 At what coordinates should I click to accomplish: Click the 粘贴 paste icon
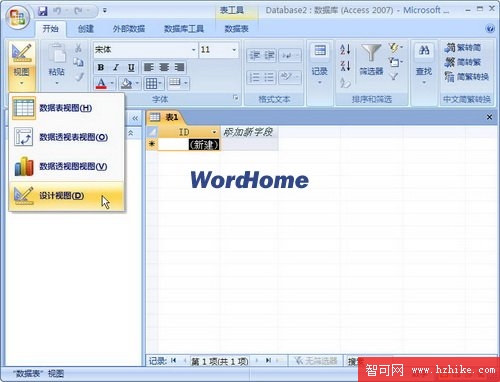tap(57, 54)
